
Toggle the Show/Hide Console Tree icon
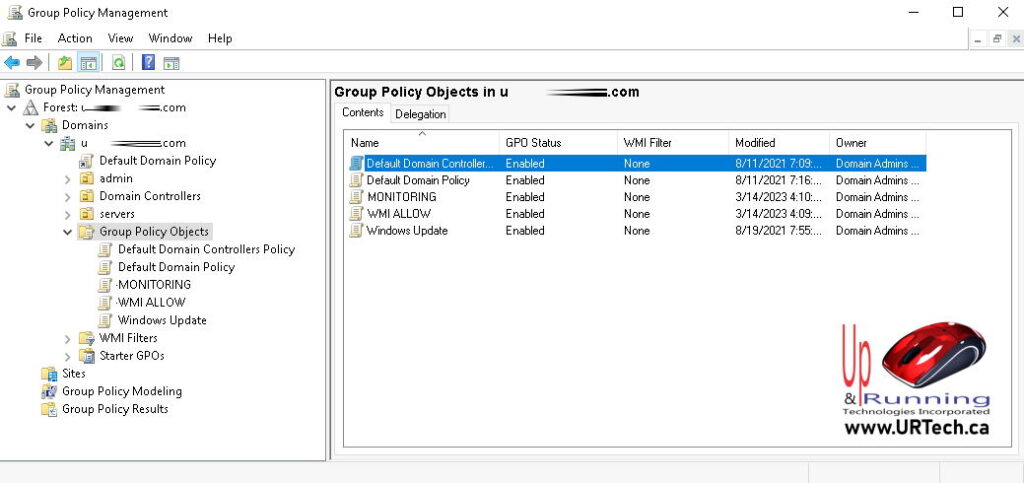pyautogui.click(x=89, y=63)
